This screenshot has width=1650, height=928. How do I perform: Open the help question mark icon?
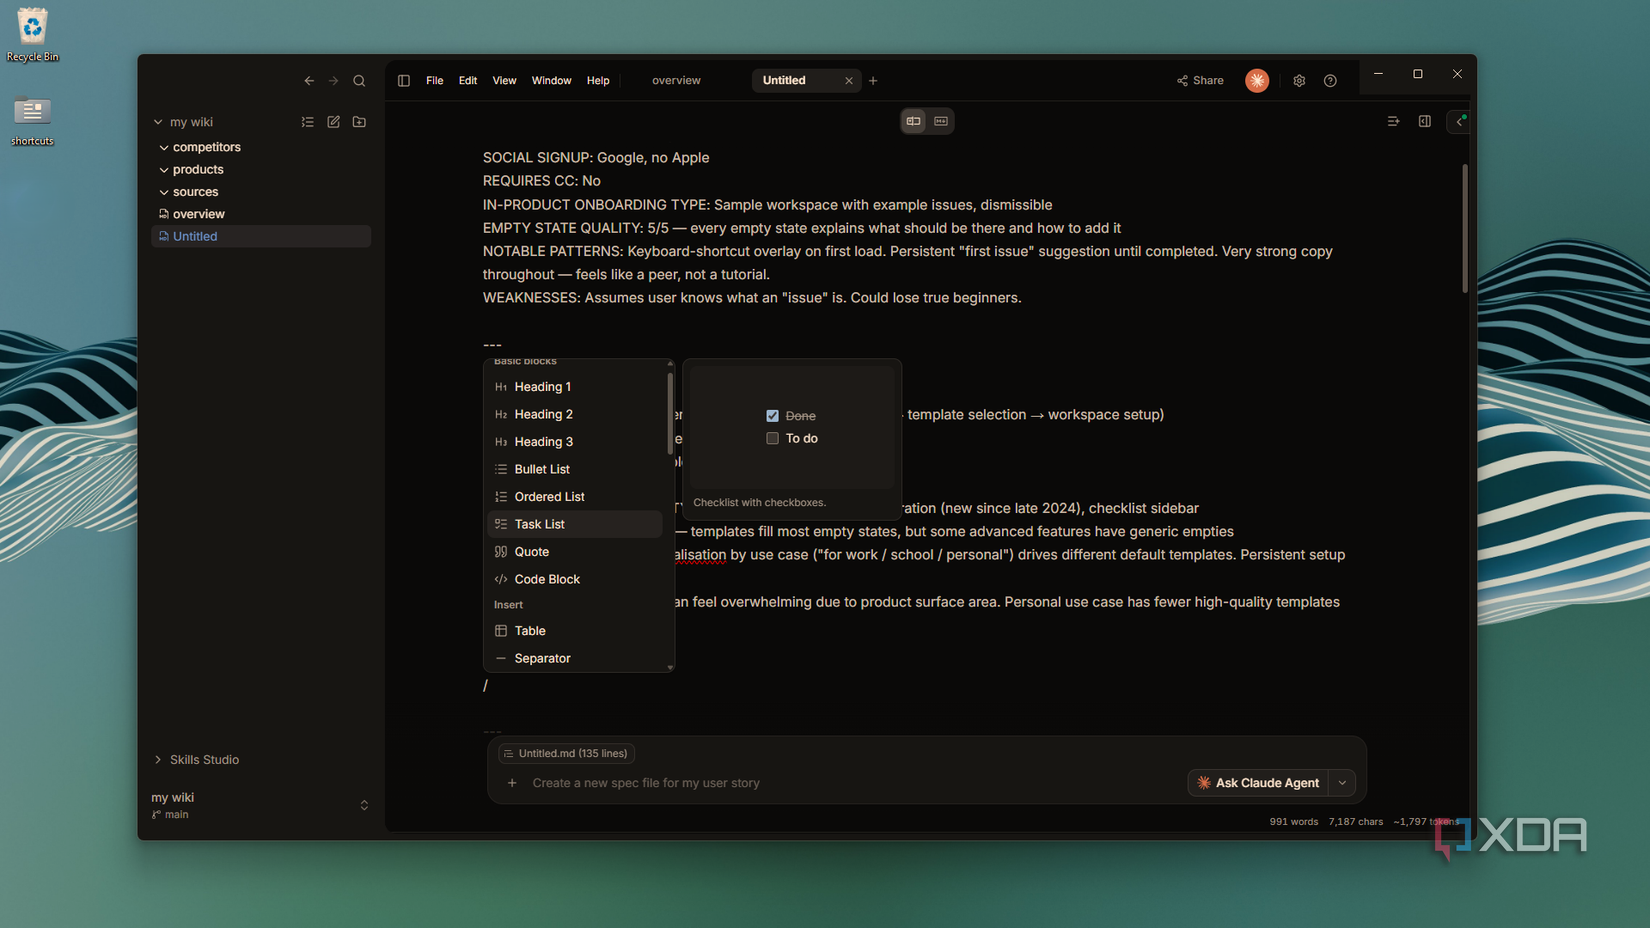(x=1330, y=81)
